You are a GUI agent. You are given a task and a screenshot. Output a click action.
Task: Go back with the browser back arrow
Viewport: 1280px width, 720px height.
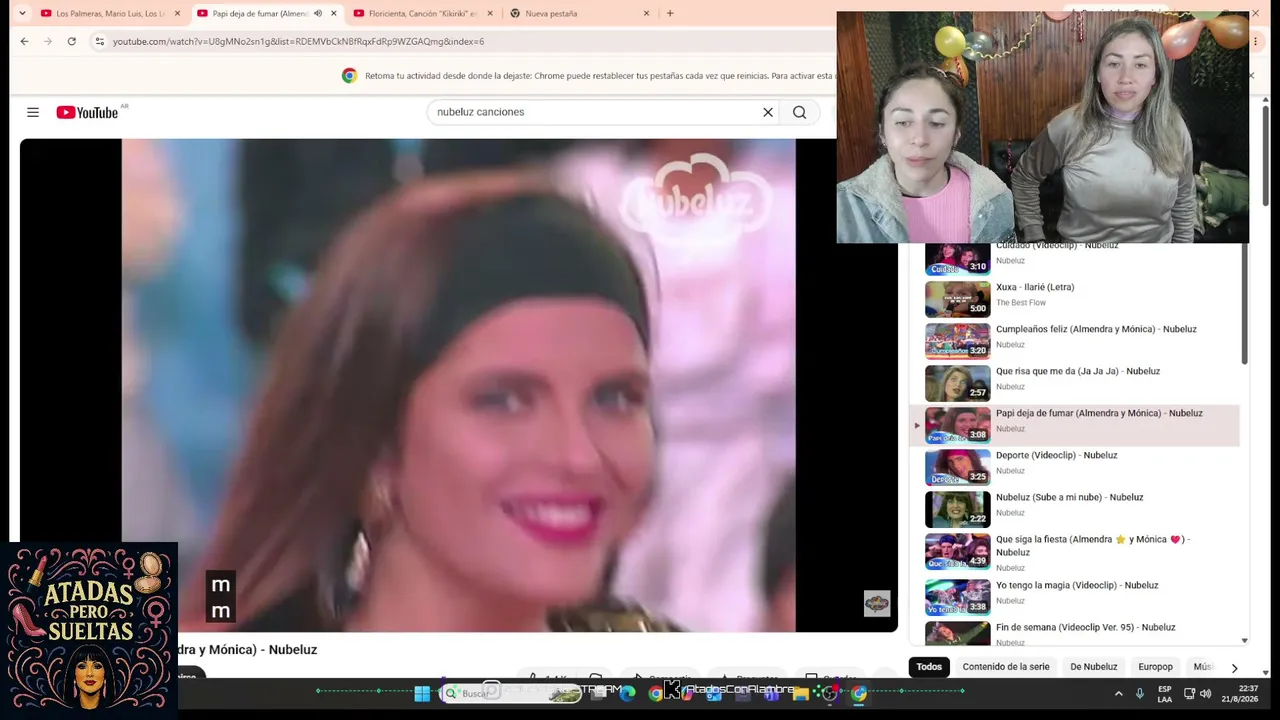click(24, 41)
